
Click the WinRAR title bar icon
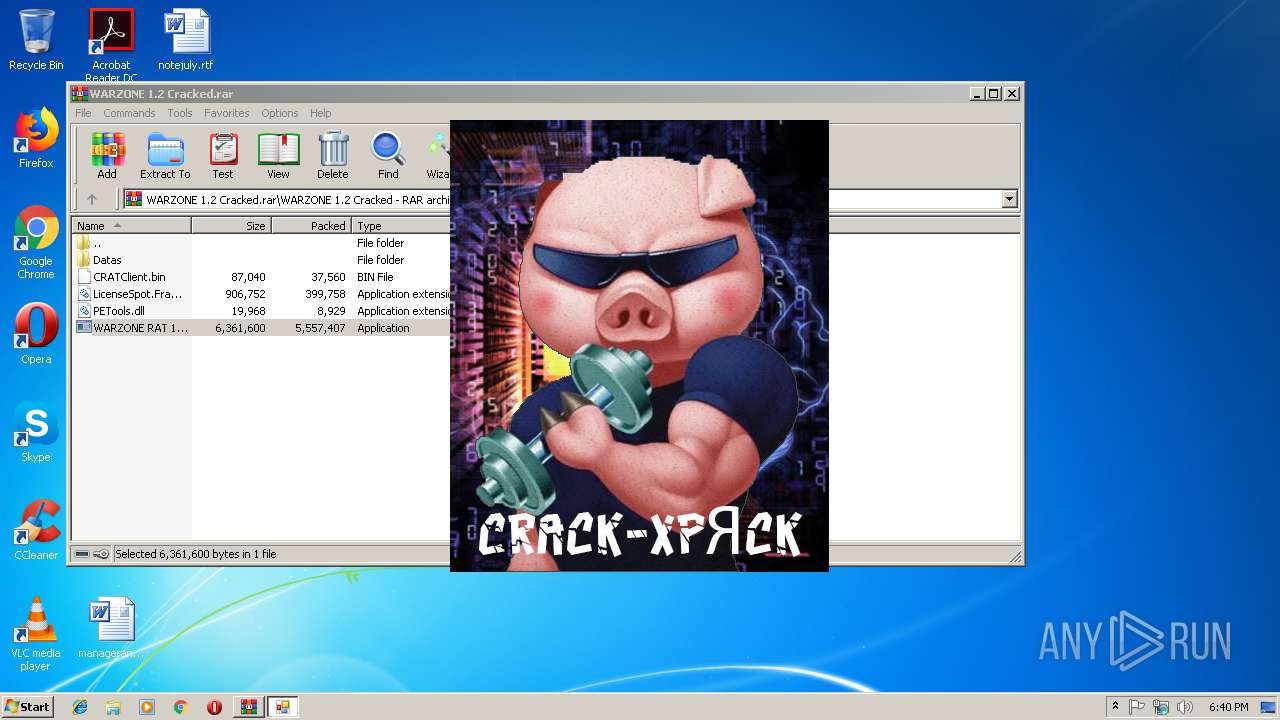point(79,93)
